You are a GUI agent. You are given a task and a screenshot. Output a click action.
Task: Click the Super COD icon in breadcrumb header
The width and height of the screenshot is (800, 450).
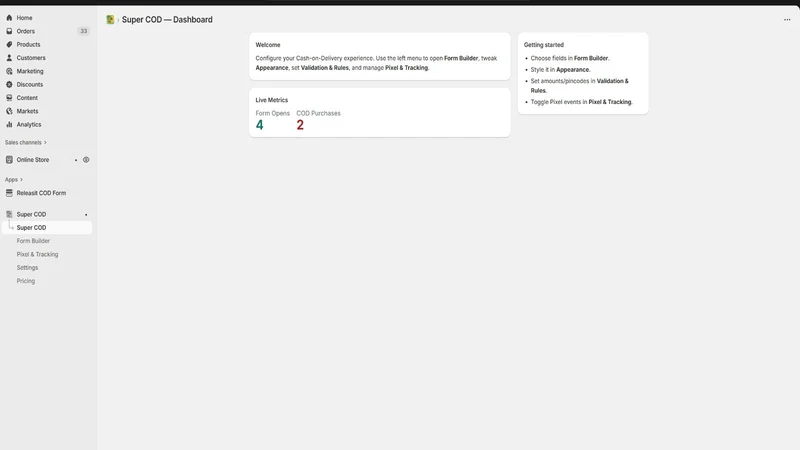110,19
